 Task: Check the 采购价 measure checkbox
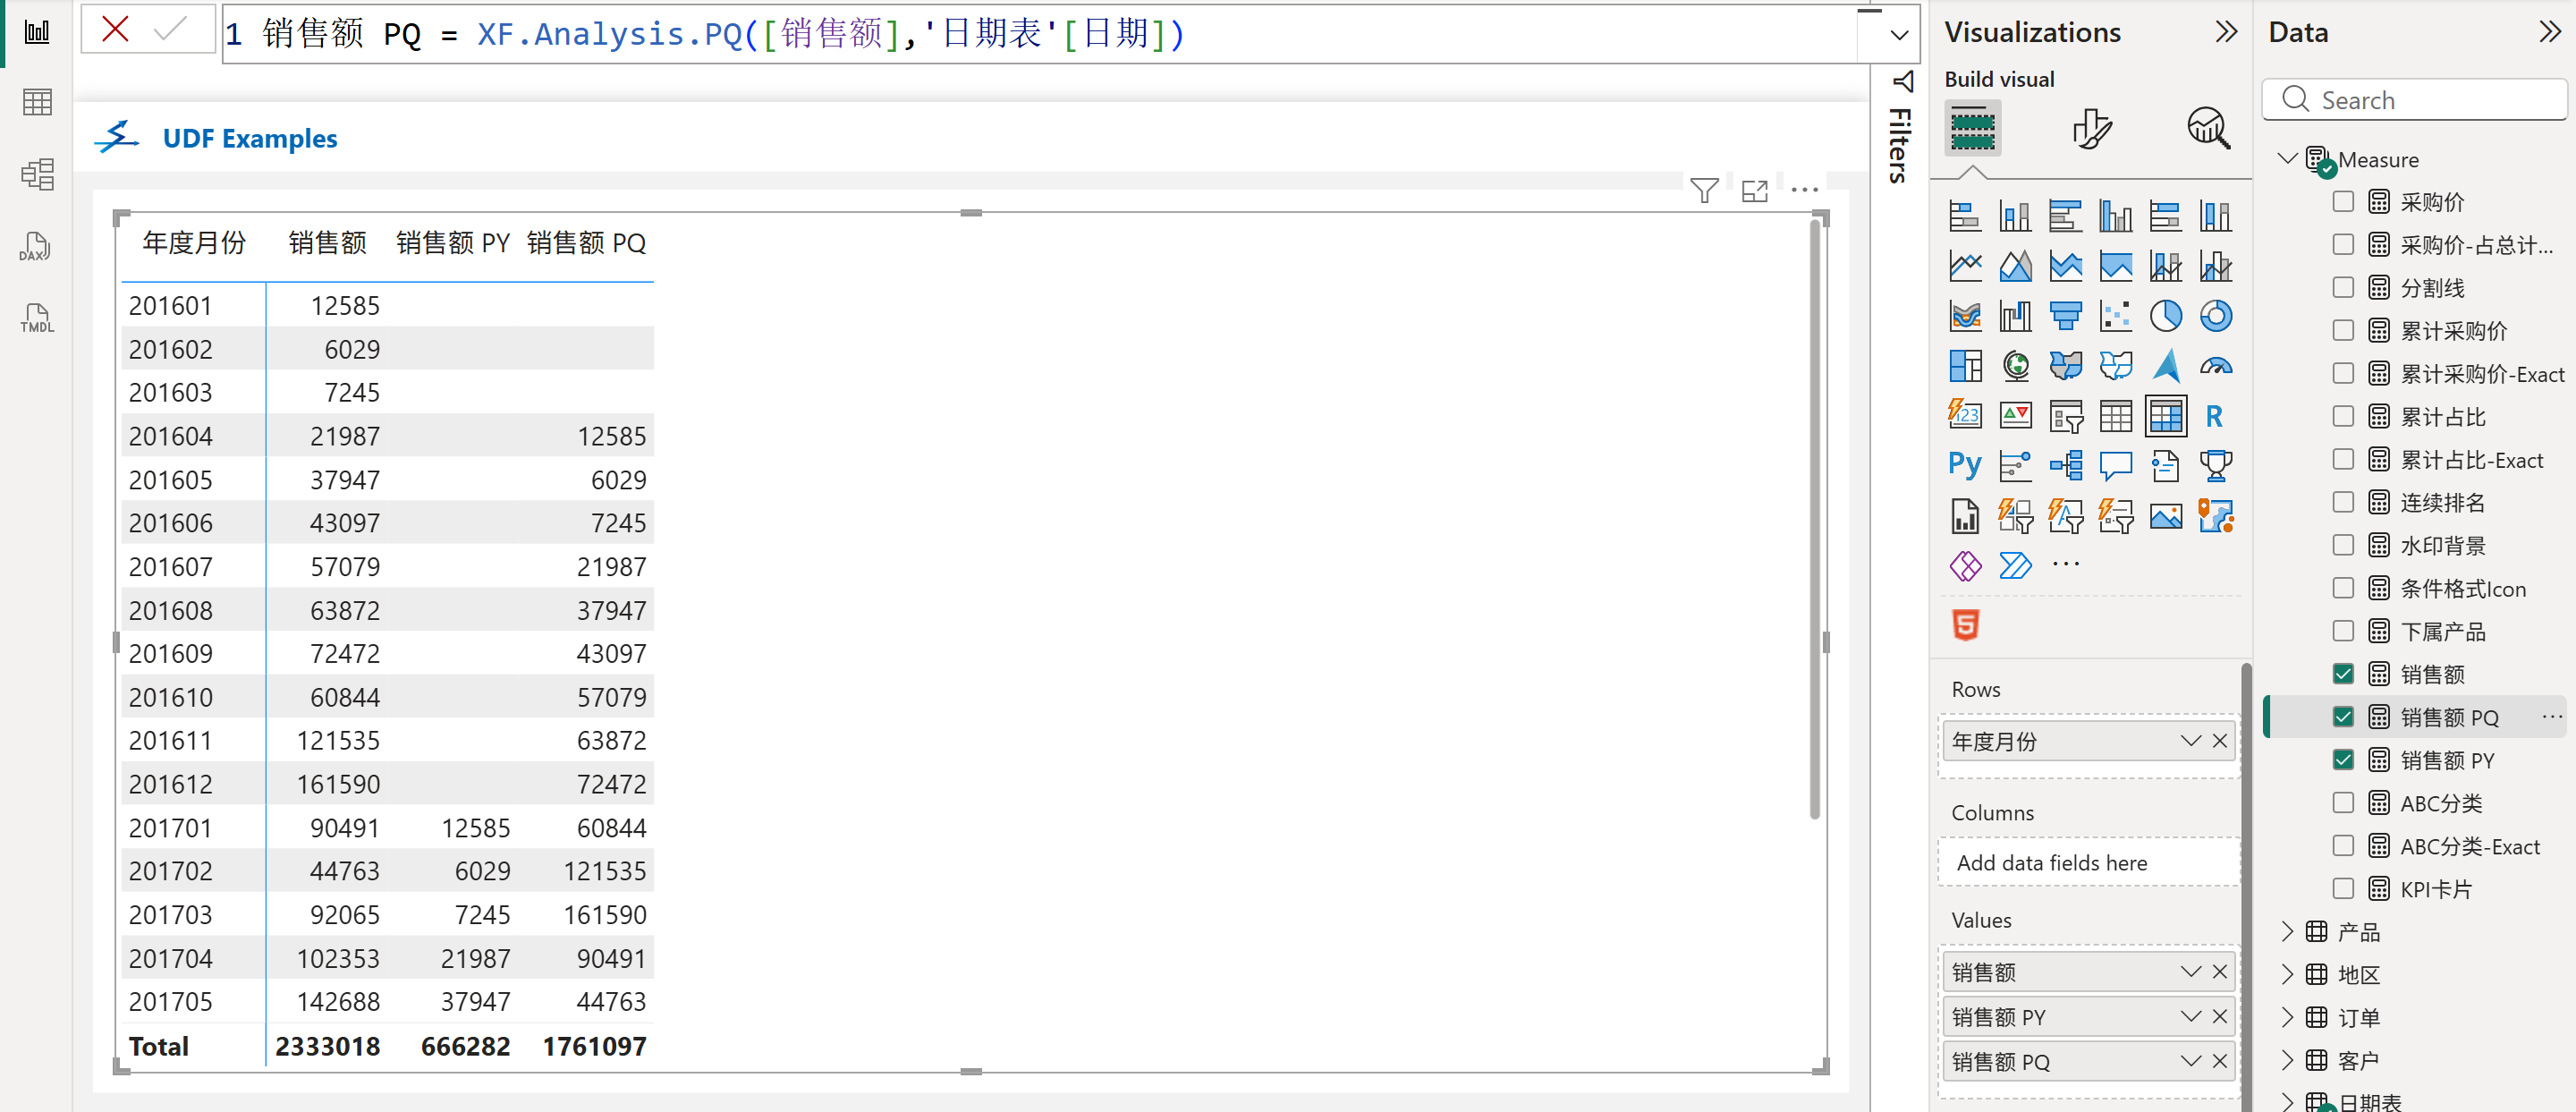pos(2343,202)
